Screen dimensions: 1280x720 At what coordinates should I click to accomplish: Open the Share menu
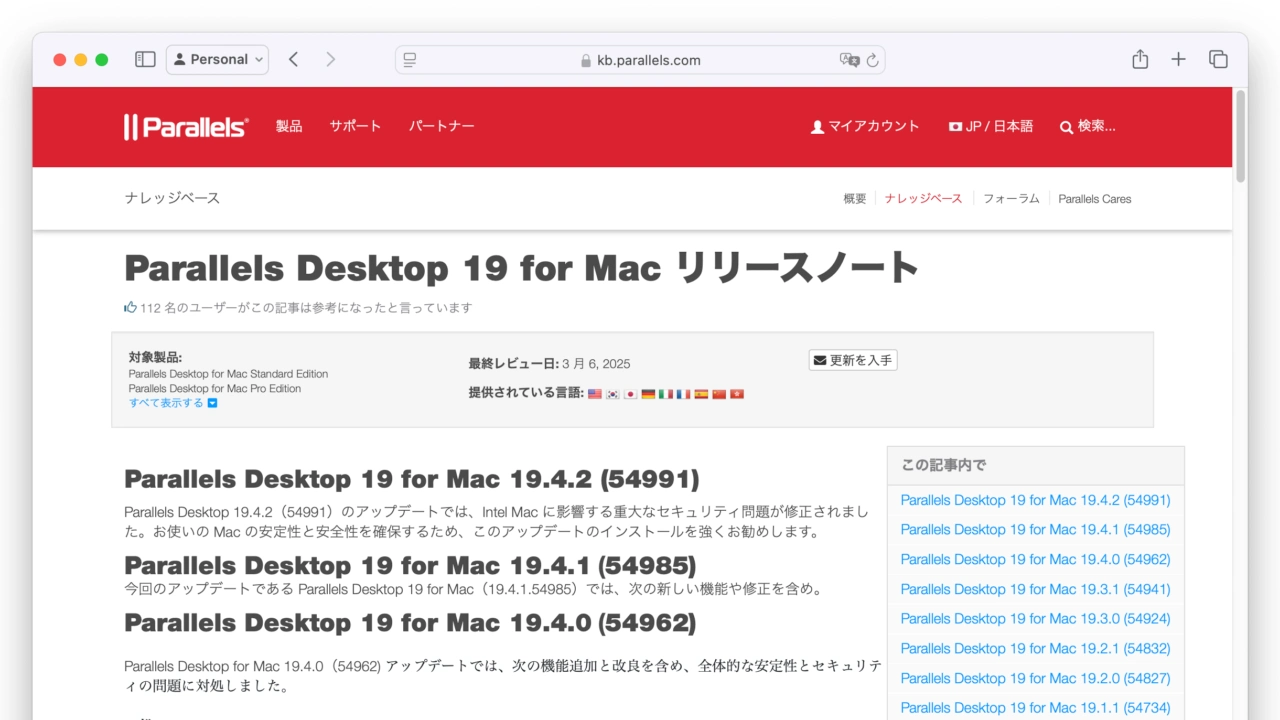pos(1140,60)
